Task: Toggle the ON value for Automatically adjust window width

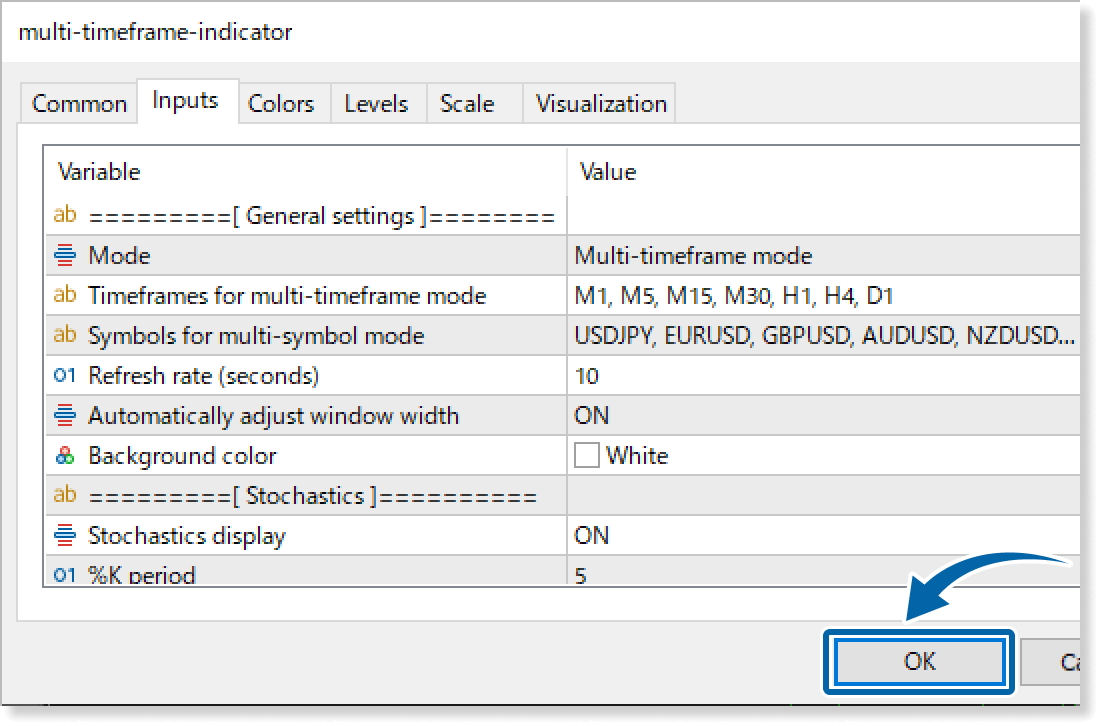Action: 823,416
